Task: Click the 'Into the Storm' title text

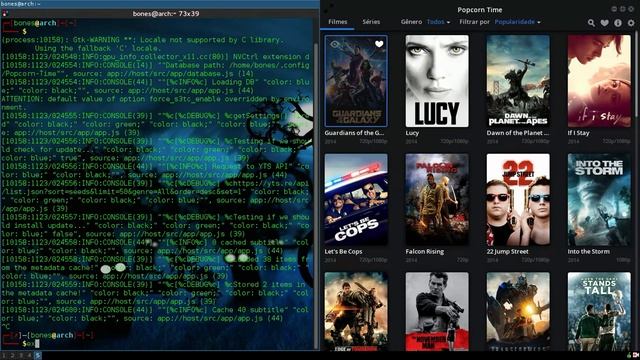Action: 589,252
